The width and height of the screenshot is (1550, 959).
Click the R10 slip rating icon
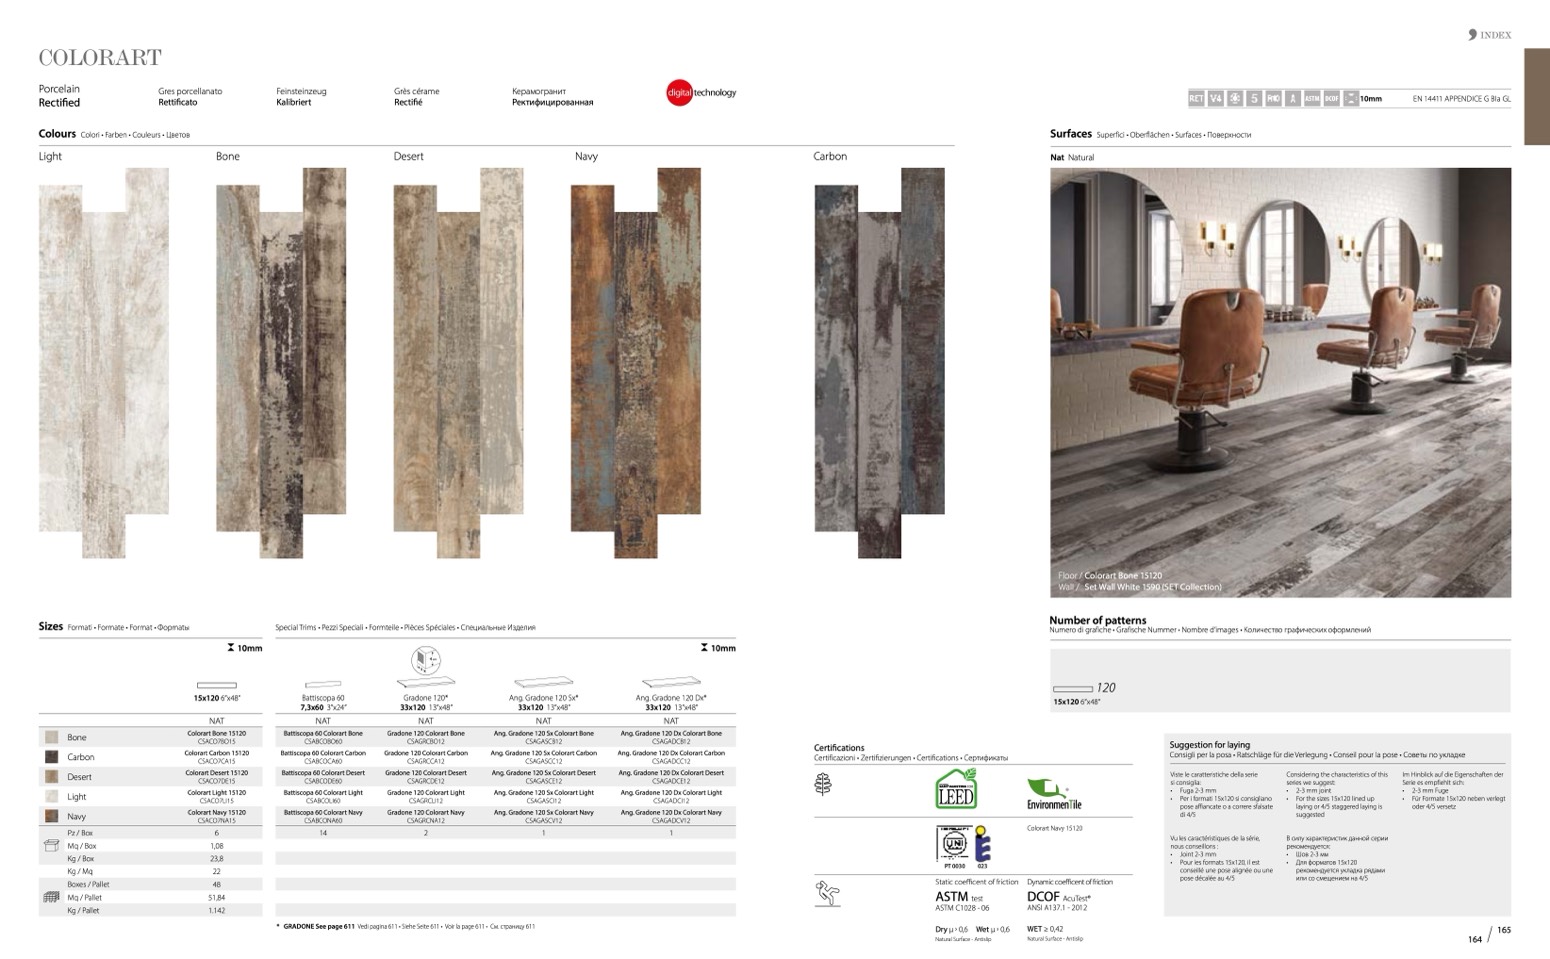coord(1273,98)
